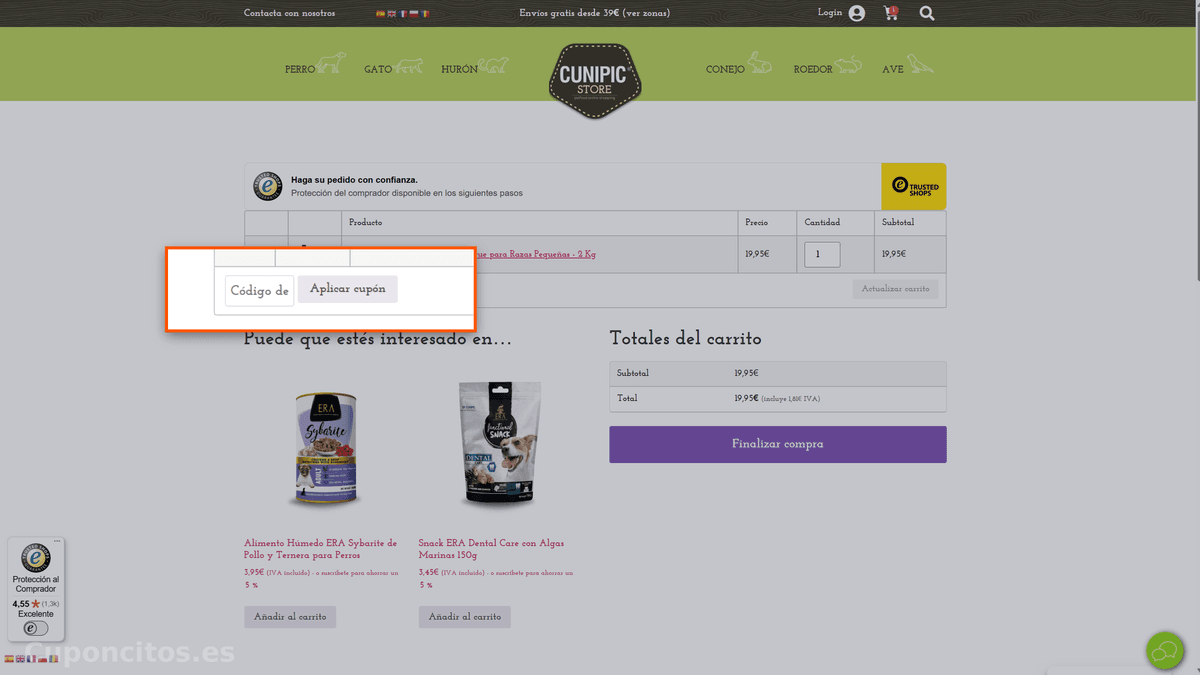Click the total '19,95€ (incluye 1,81€ IVA)'
Image resolution: width=1200 pixels, height=675 pixels.
(777, 398)
